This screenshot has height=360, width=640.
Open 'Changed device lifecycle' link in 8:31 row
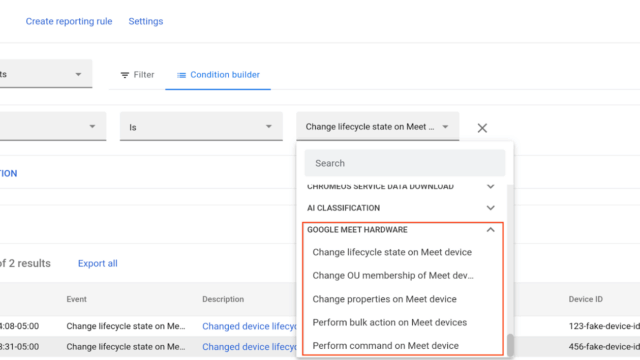(249, 347)
